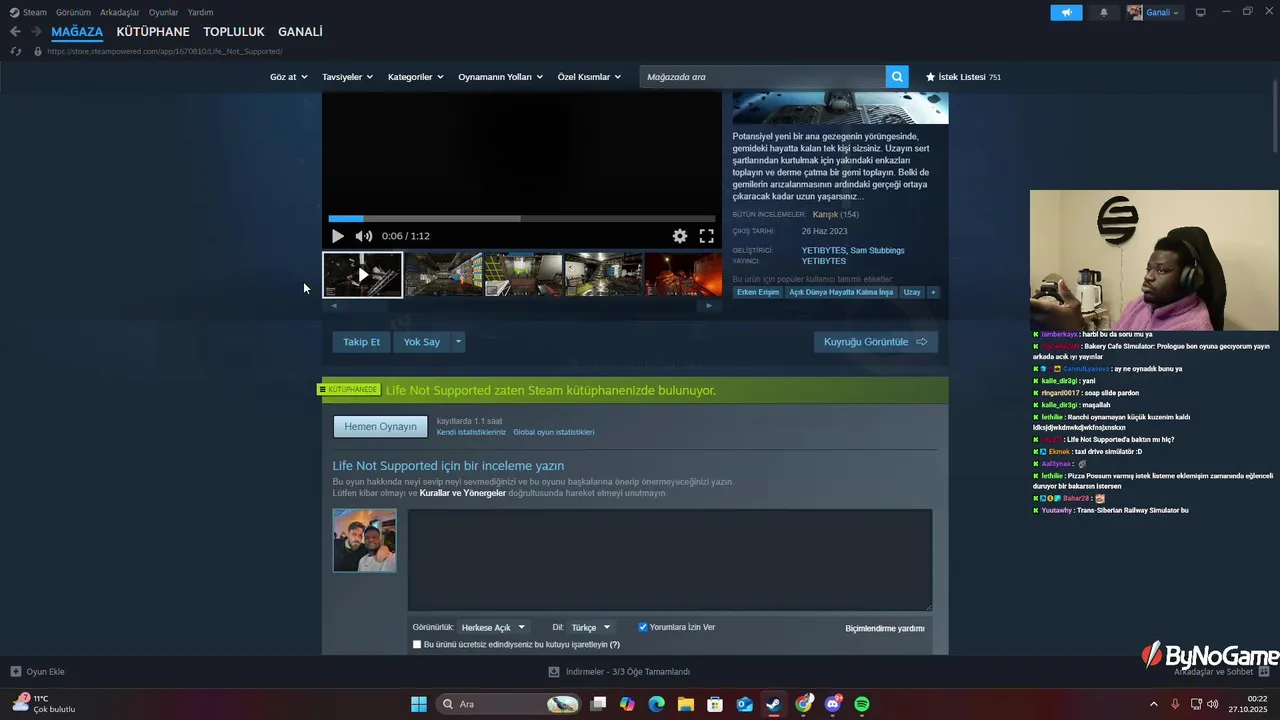Screen dimensions: 1280x720
Task: Open the Windows Start menu
Action: [419, 704]
